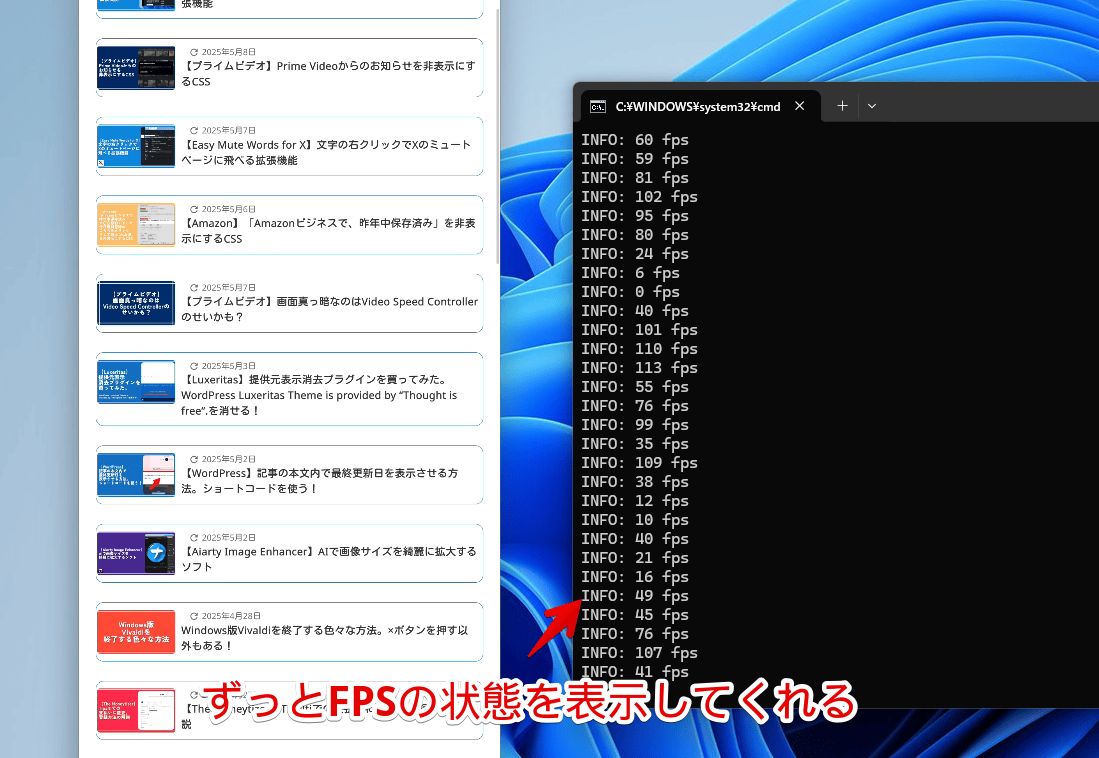Viewport: 1099px width, 758px height.
Task: Click the 'INFO: 107 fps' terminal line
Action: coord(639,653)
